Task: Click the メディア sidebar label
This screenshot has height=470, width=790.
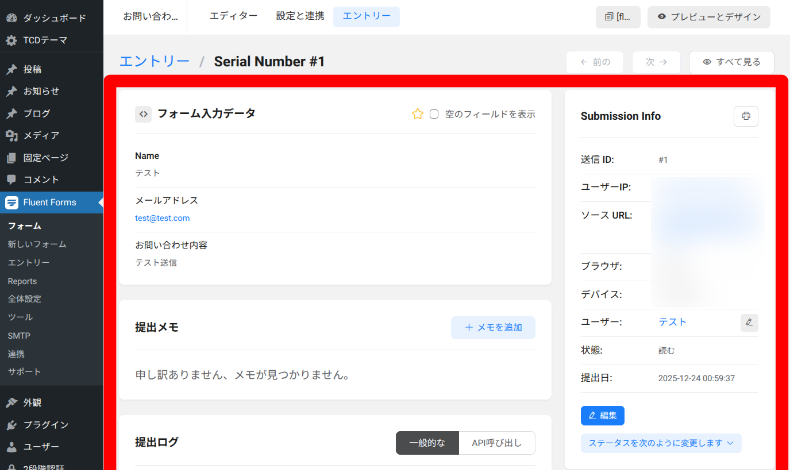Action: pyautogui.click(x=41, y=136)
